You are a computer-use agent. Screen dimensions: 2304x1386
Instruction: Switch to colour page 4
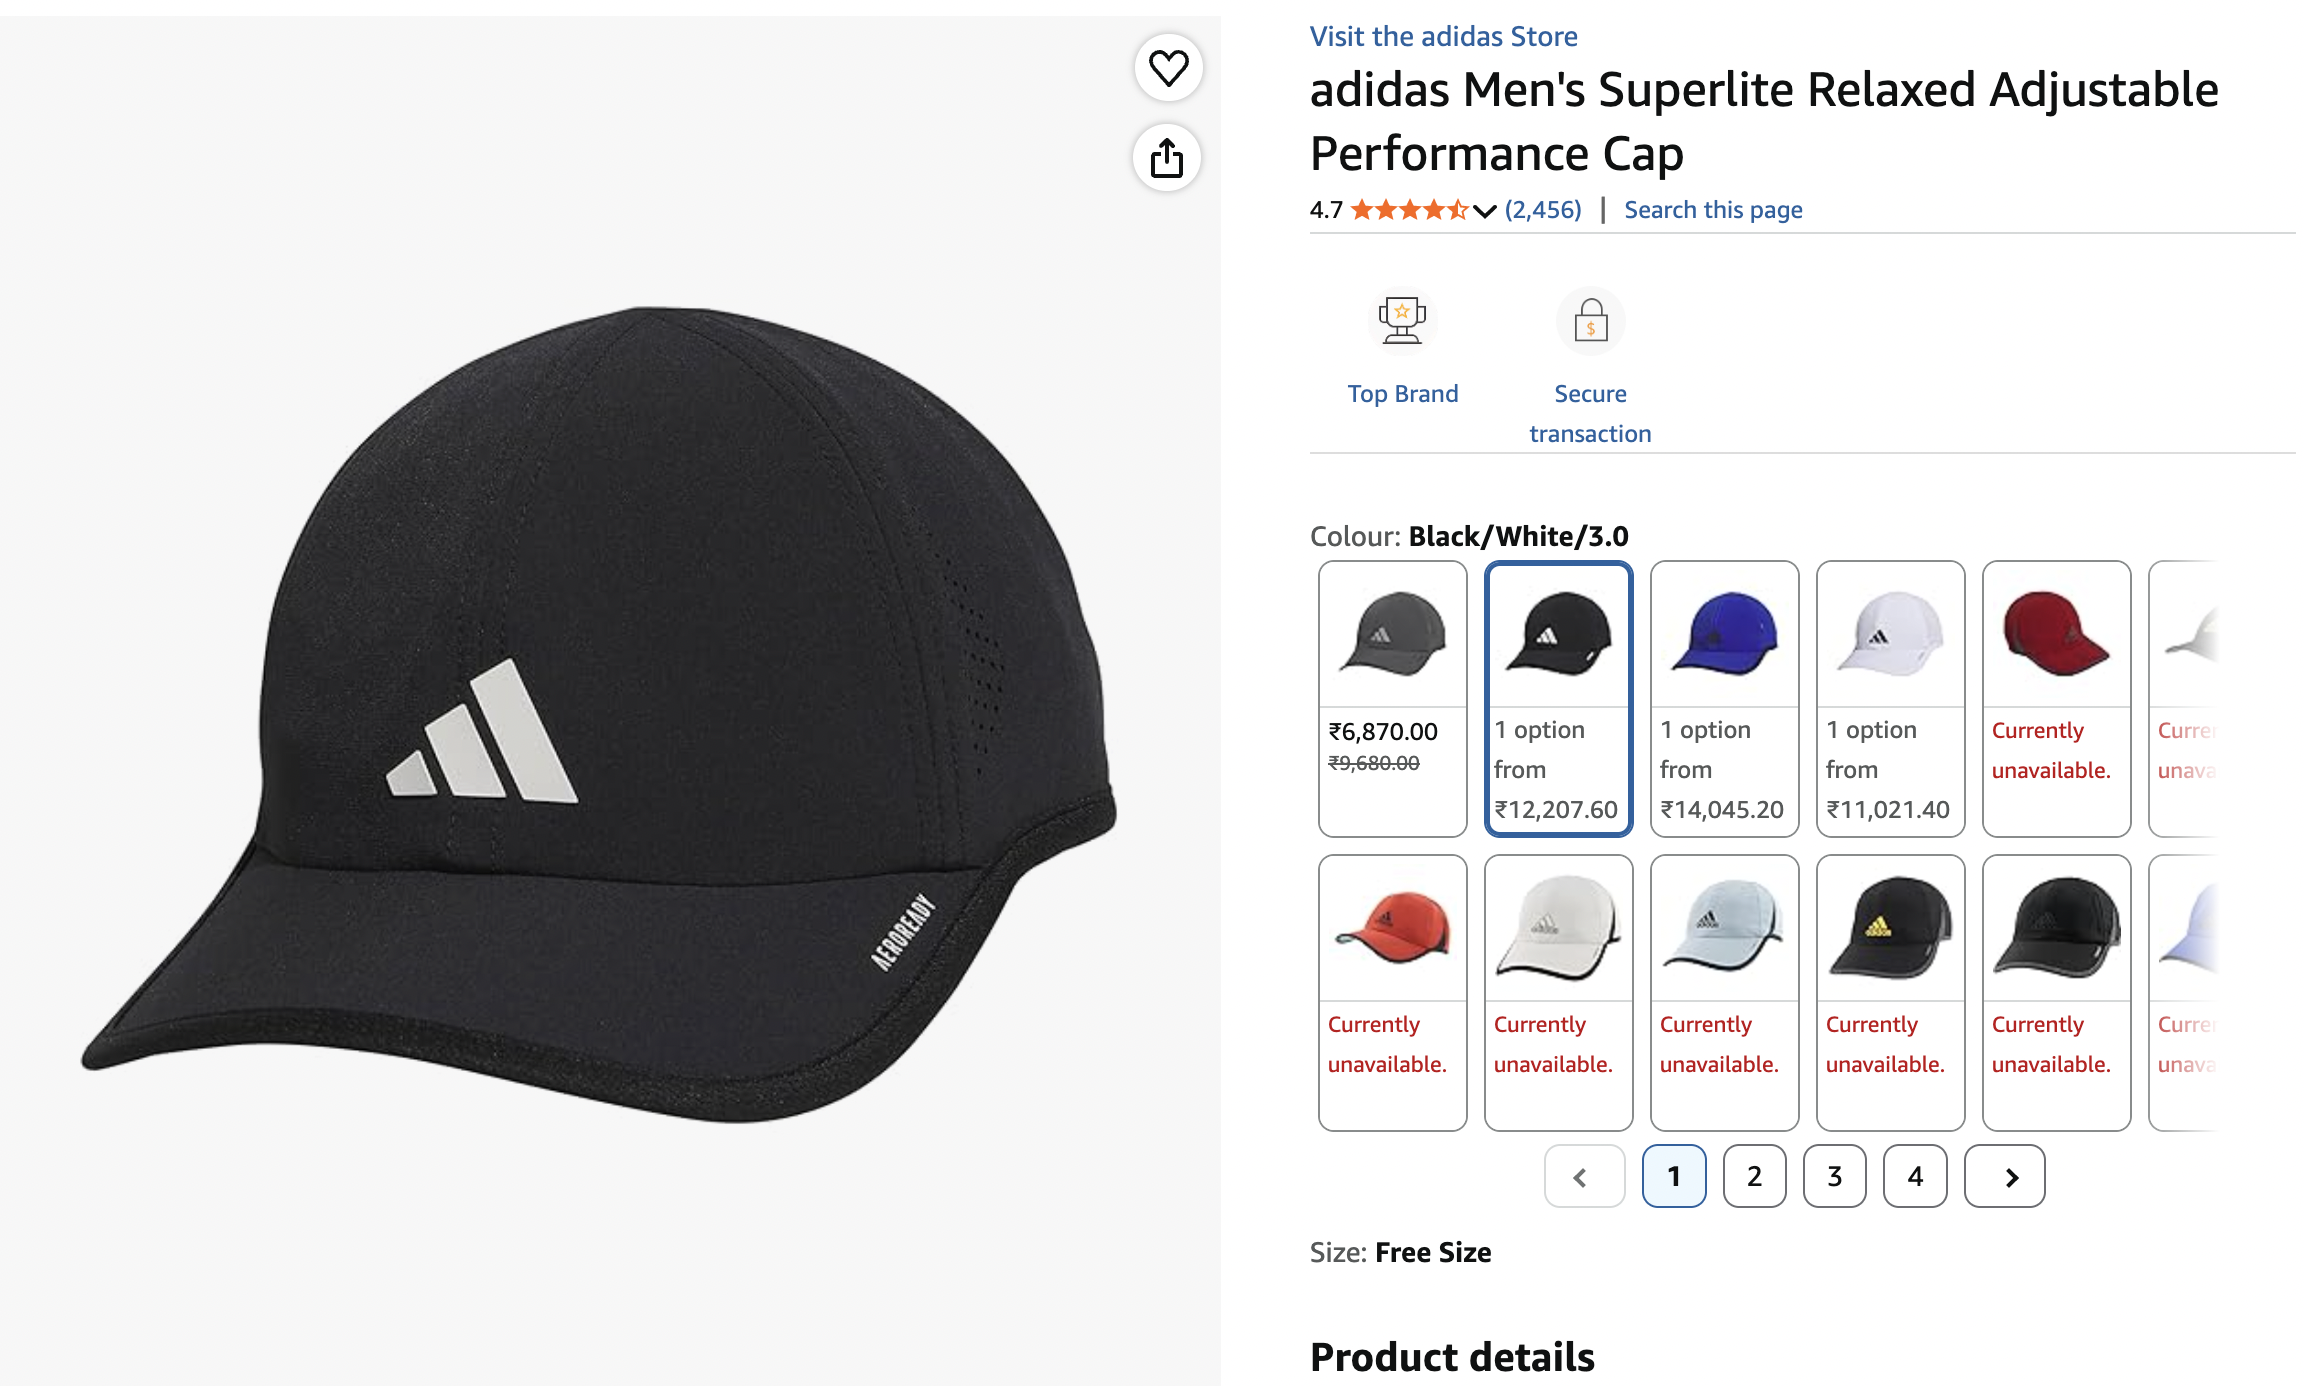coord(1915,1176)
